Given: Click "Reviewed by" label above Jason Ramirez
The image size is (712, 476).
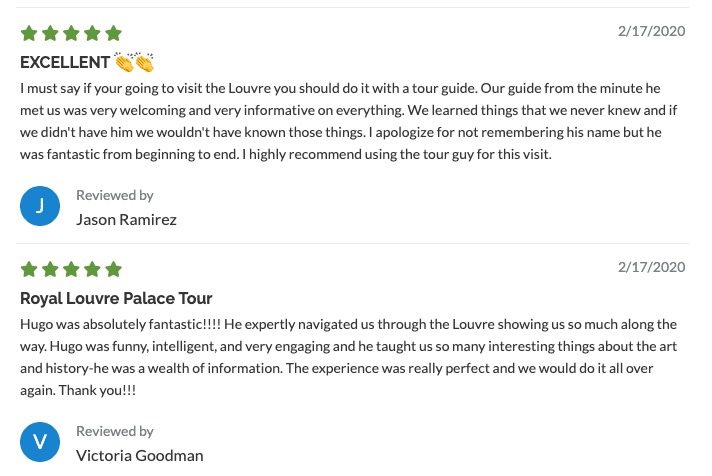Looking at the screenshot, I should click(x=115, y=195).
